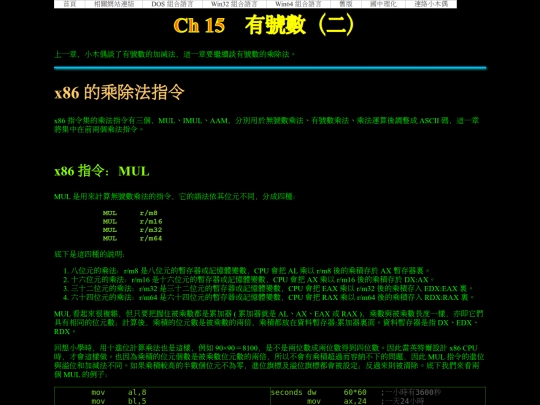Click the code line mov al,8
This screenshot has height=405, width=540.
pos(119,392)
